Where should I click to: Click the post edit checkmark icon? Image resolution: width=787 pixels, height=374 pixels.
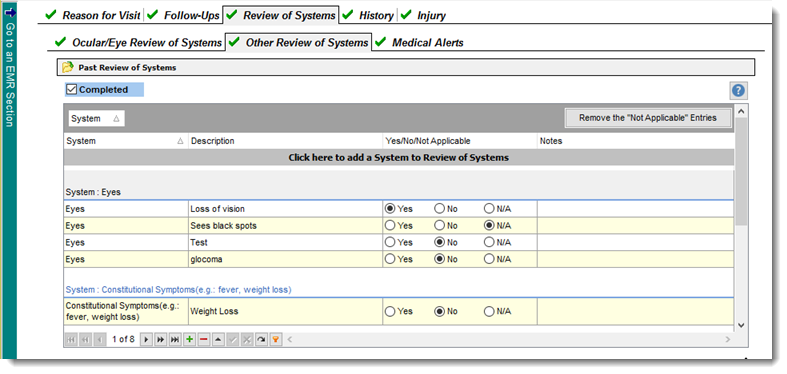tap(232, 340)
